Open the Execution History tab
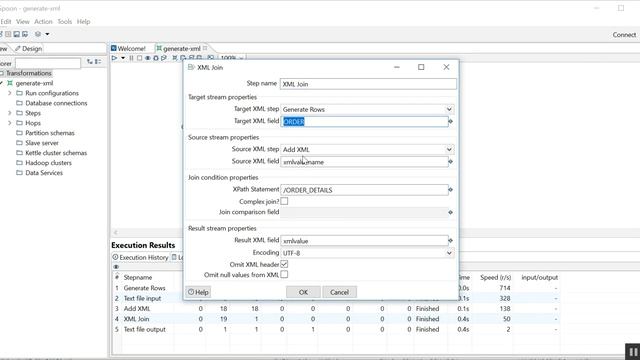The height and width of the screenshot is (360, 640). (x=140, y=258)
